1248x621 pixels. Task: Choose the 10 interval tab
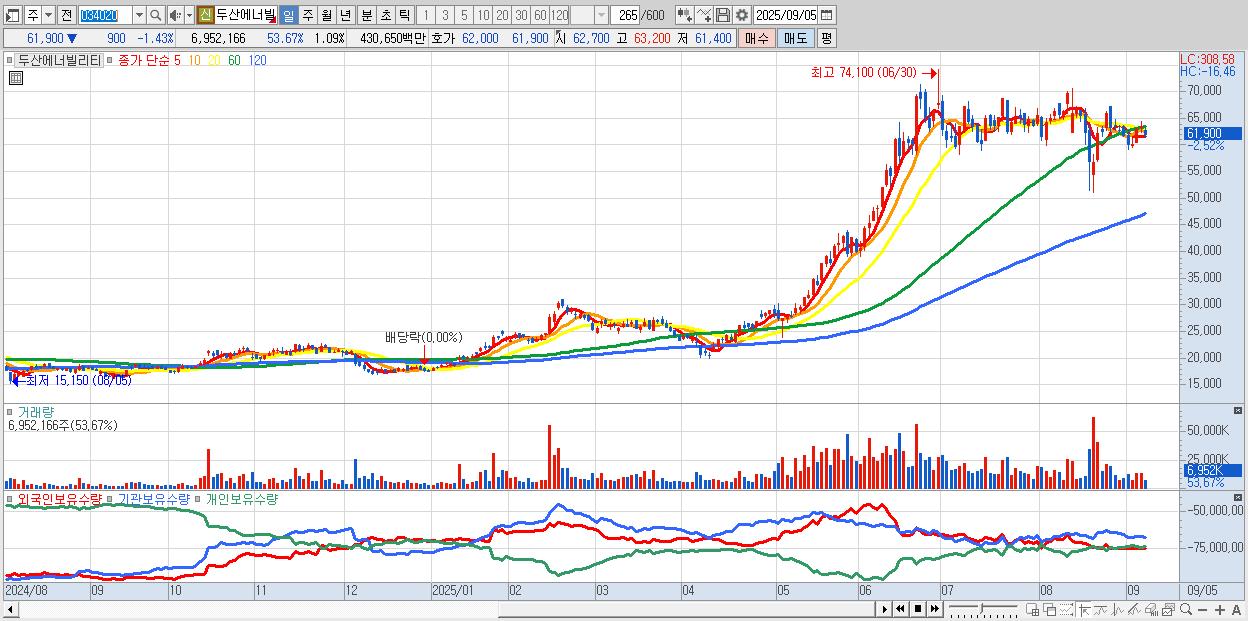pos(483,16)
